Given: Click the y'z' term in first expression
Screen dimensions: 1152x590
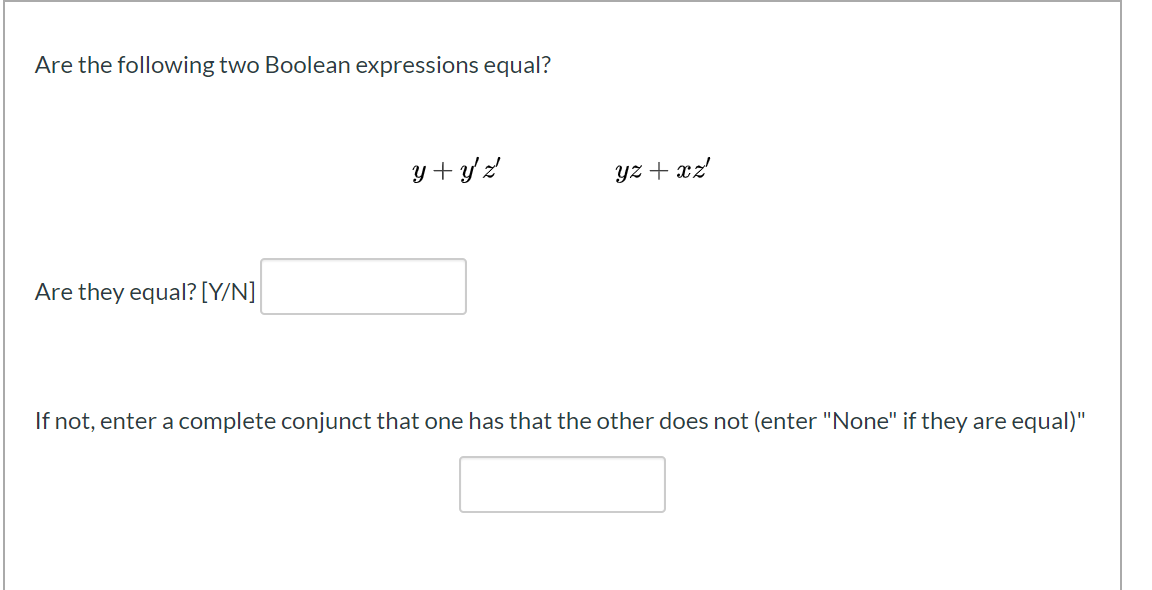Looking at the screenshot, I should click(x=480, y=173).
